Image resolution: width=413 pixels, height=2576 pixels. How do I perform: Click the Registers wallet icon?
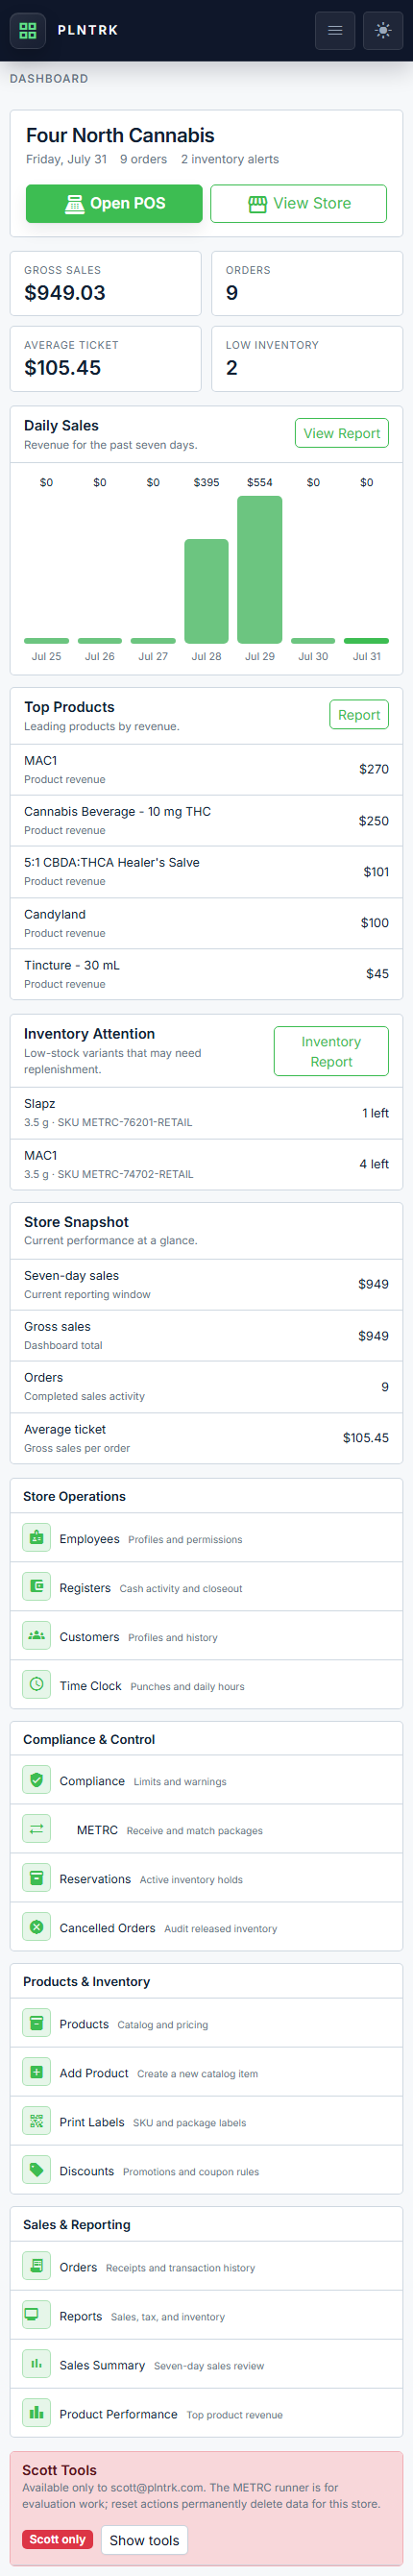[37, 1587]
